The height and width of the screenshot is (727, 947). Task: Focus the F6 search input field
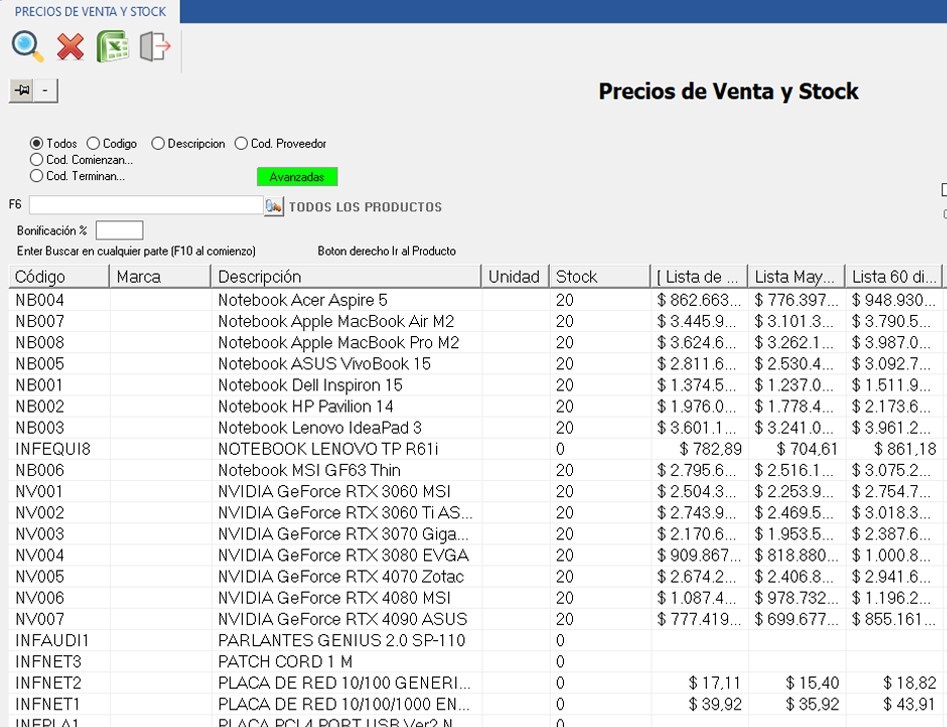click(146, 205)
